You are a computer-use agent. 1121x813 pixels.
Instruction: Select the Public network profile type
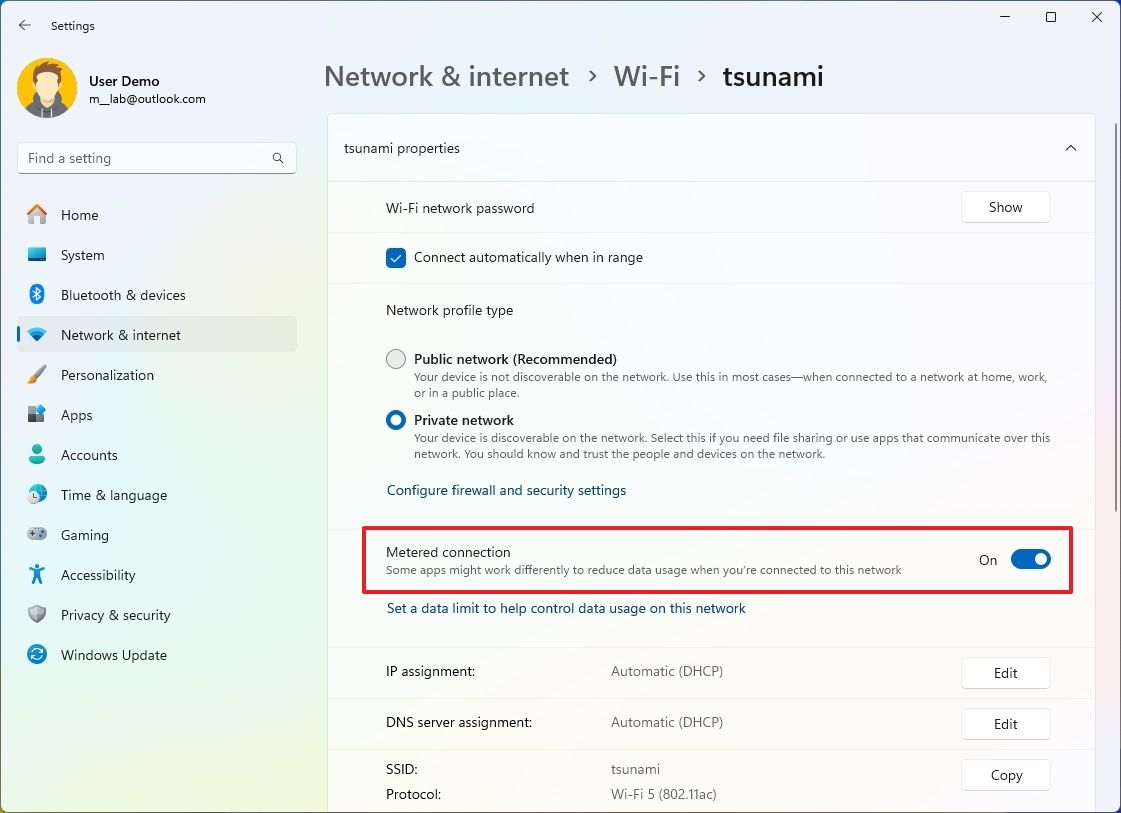pyautogui.click(x=395, y=359)
